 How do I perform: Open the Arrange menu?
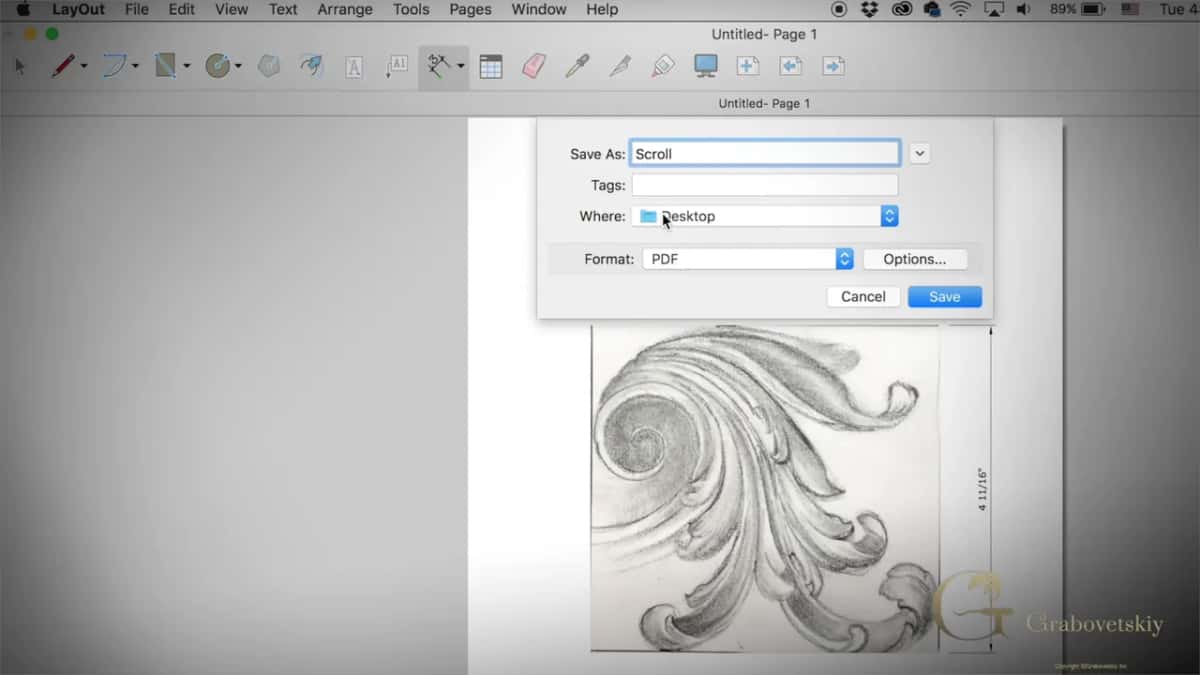click(x=345, y=9)
